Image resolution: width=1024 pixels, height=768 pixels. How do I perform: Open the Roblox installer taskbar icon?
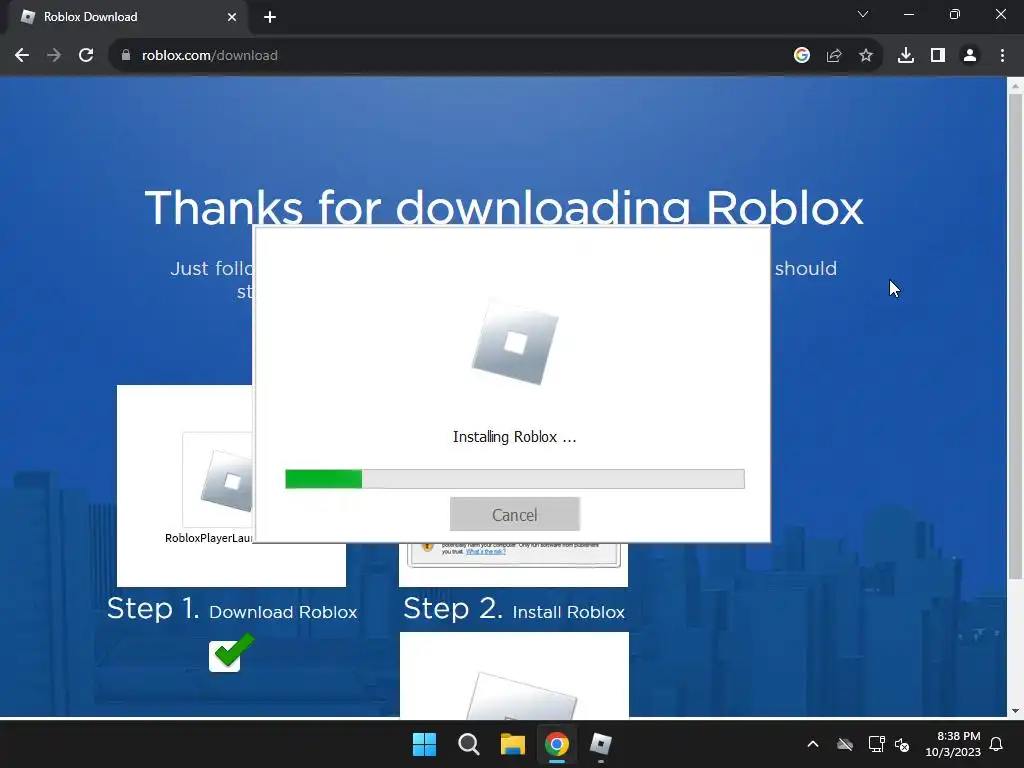(601, 744)
